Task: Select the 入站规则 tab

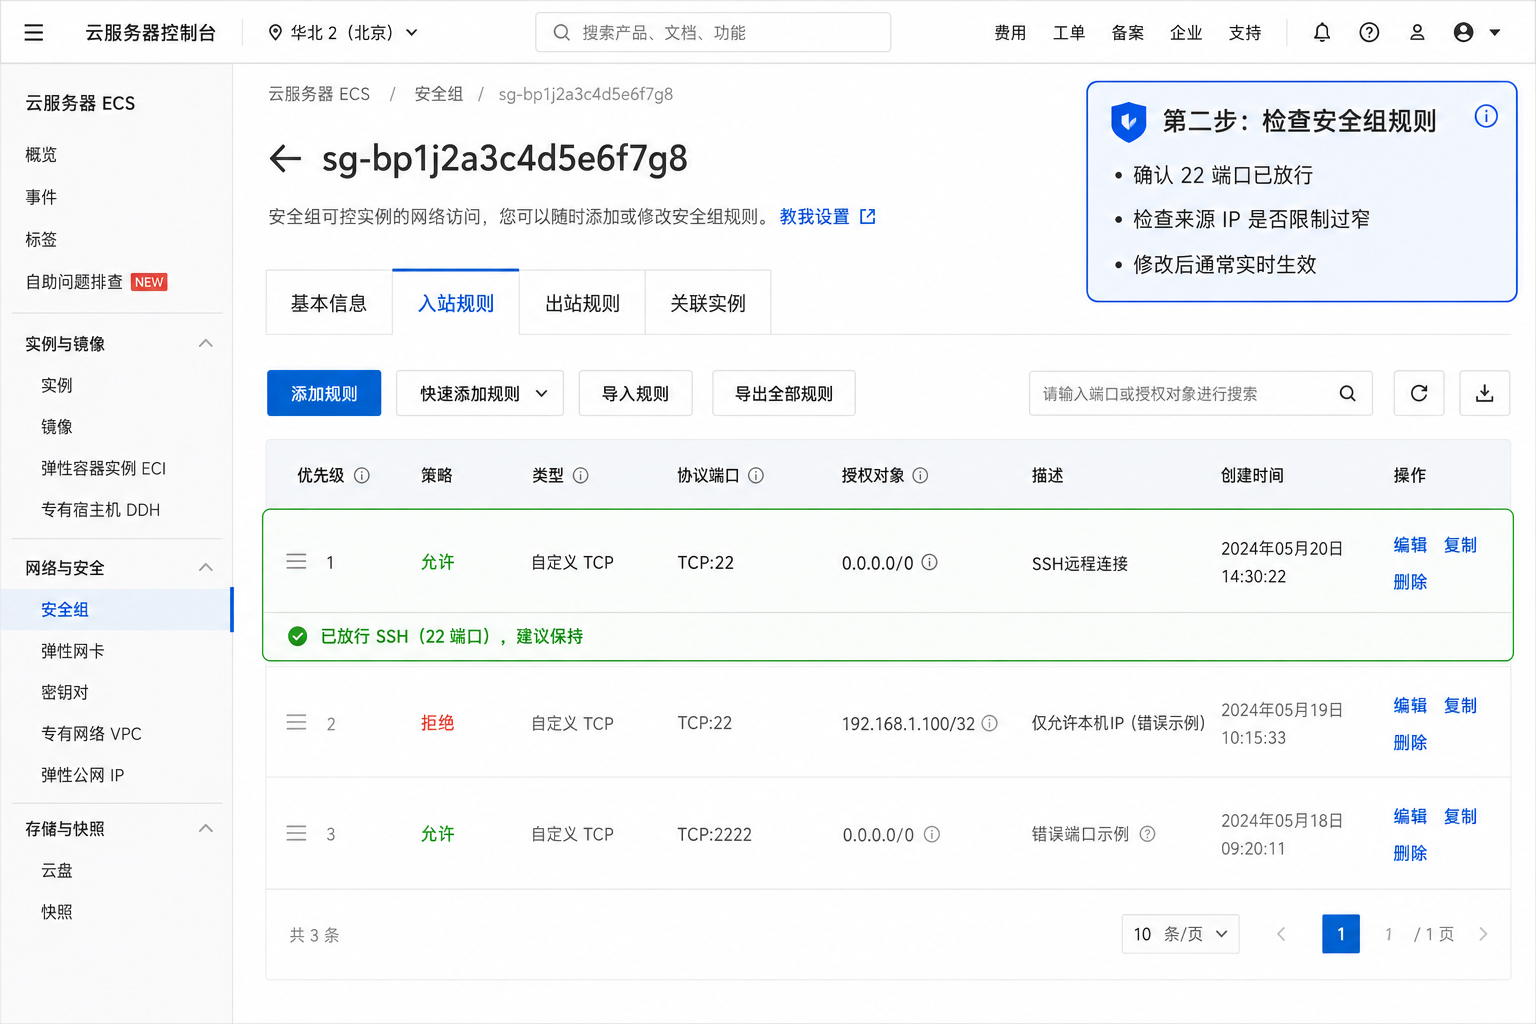Action: tap(456, 303)
